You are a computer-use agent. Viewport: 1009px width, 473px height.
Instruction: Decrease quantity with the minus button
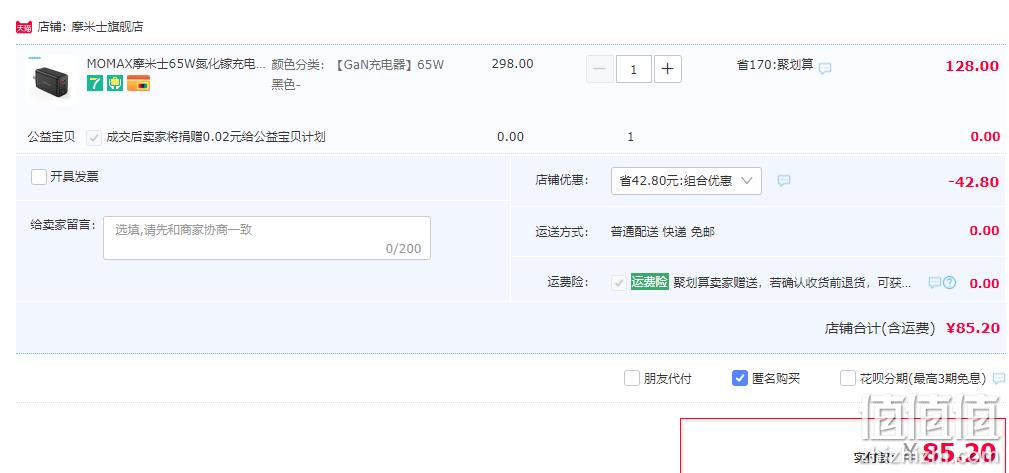pyautogui.click(x=600, y=69)
